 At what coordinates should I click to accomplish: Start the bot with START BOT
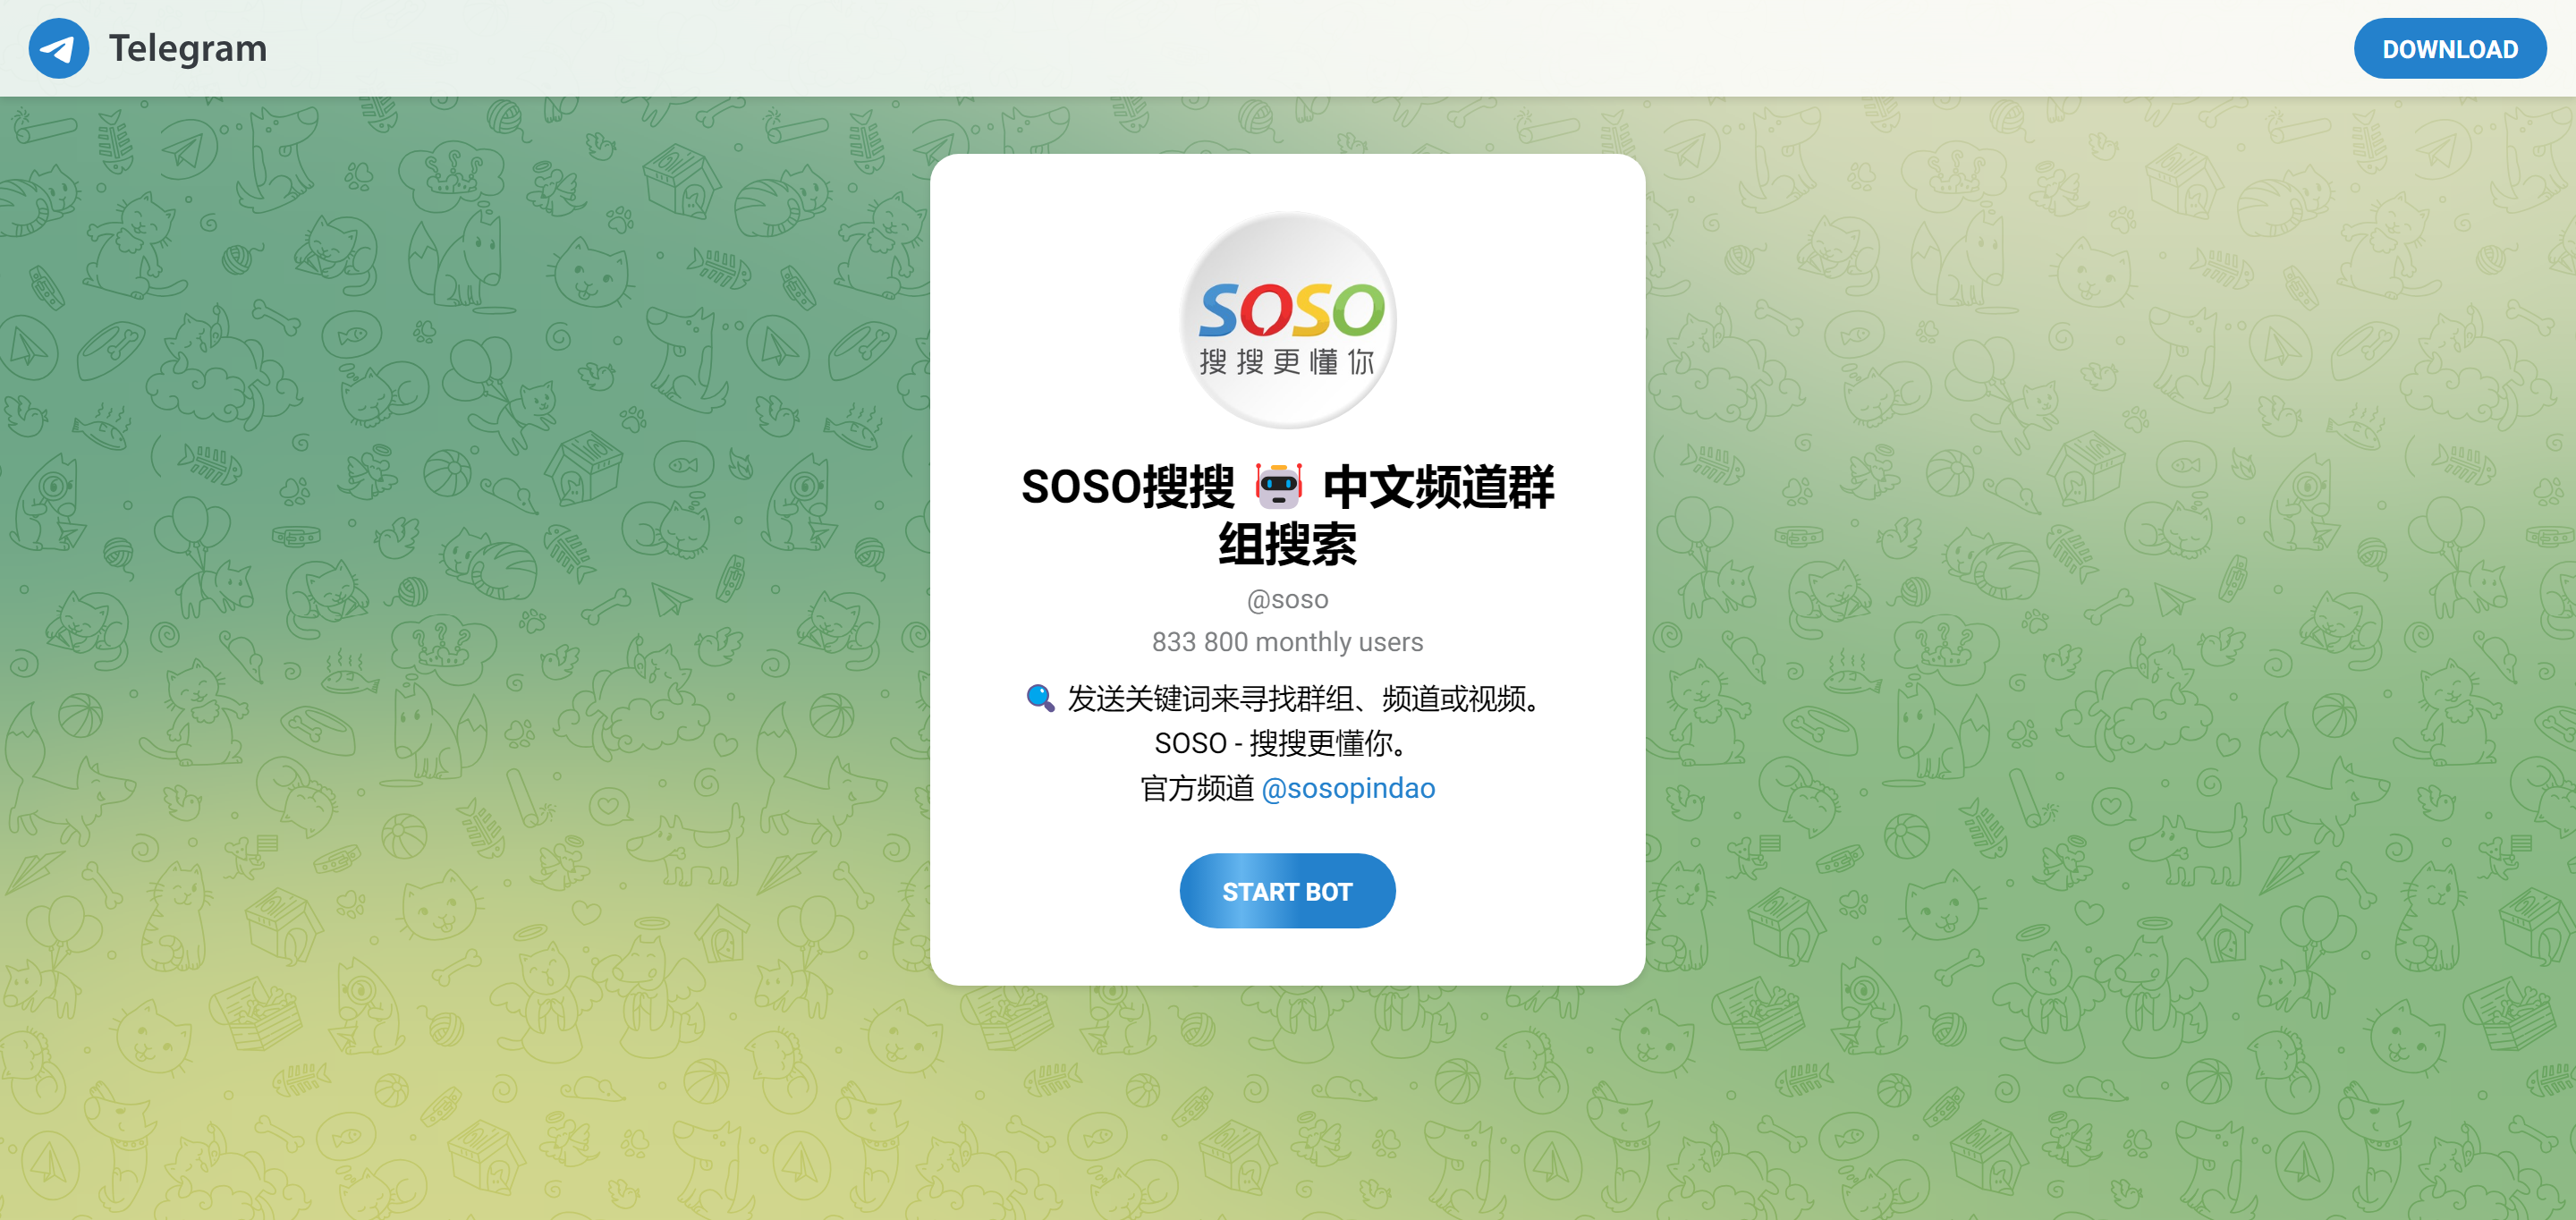click(x=1287, y=891)
